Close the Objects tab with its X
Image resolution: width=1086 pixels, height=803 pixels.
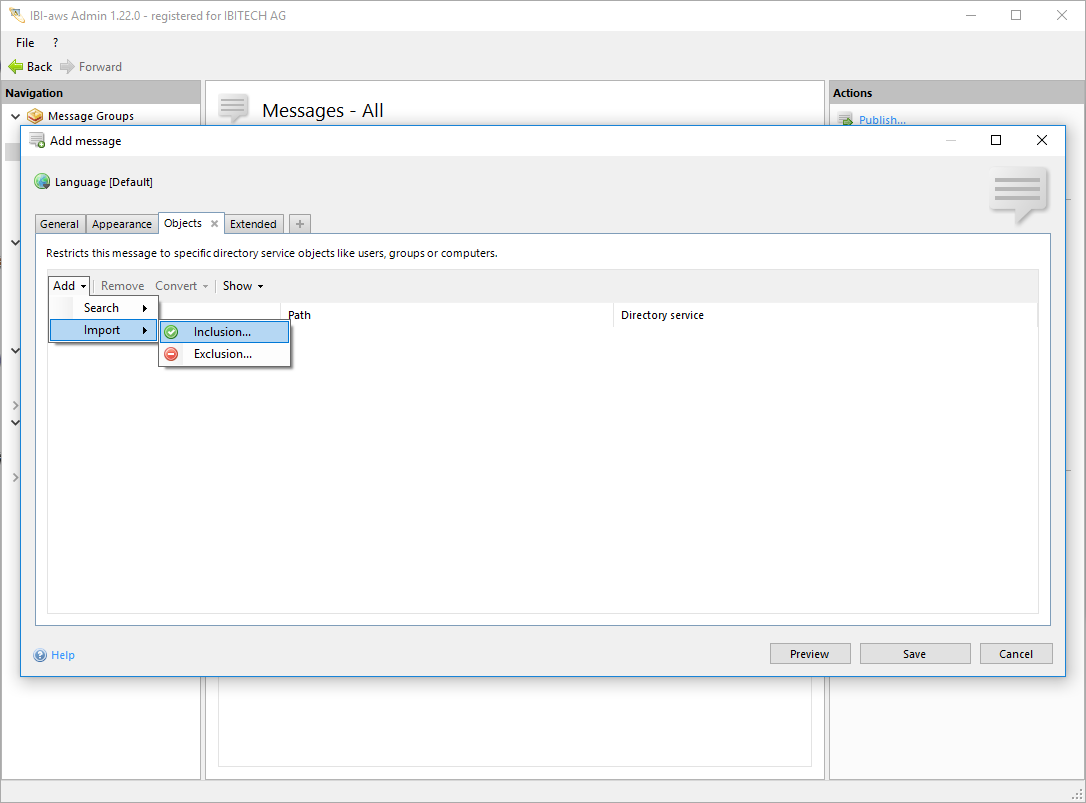tap(214, 224)
